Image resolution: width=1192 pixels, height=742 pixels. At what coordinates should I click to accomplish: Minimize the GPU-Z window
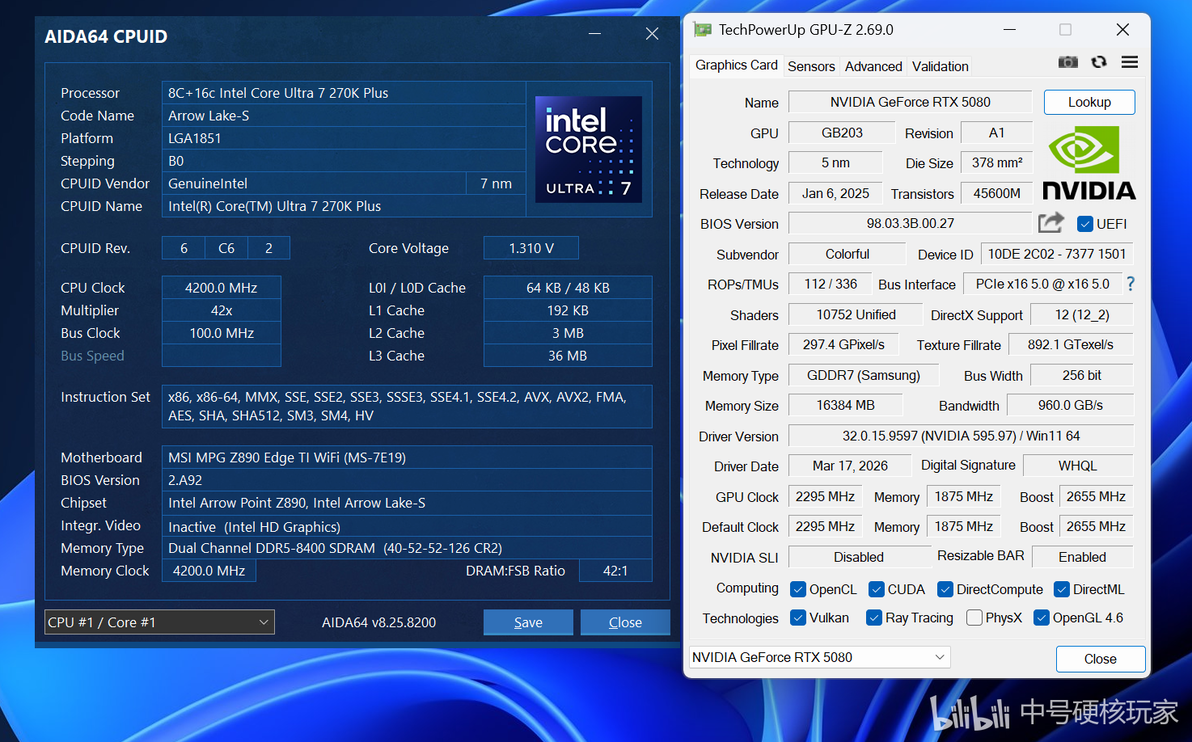(x=1010, y=30)
